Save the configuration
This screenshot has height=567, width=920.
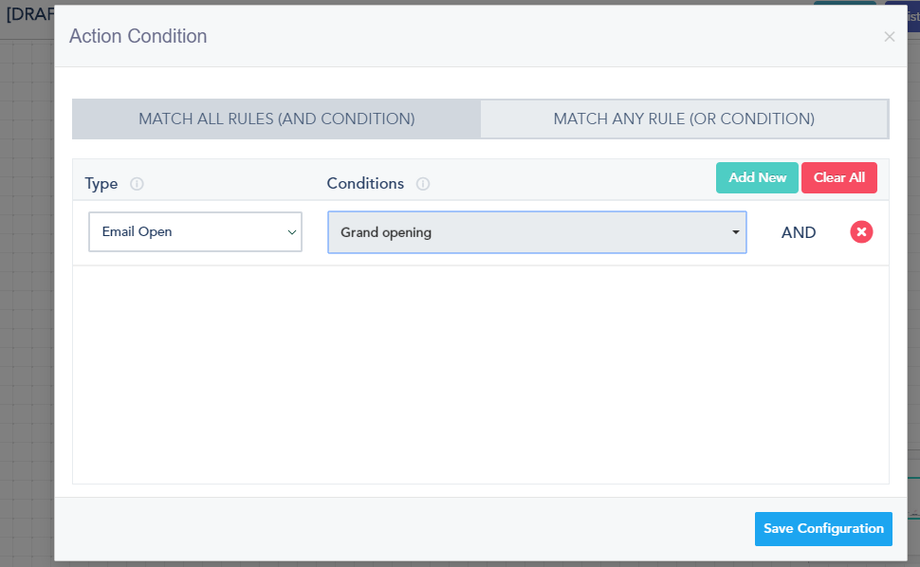[823, 529]
